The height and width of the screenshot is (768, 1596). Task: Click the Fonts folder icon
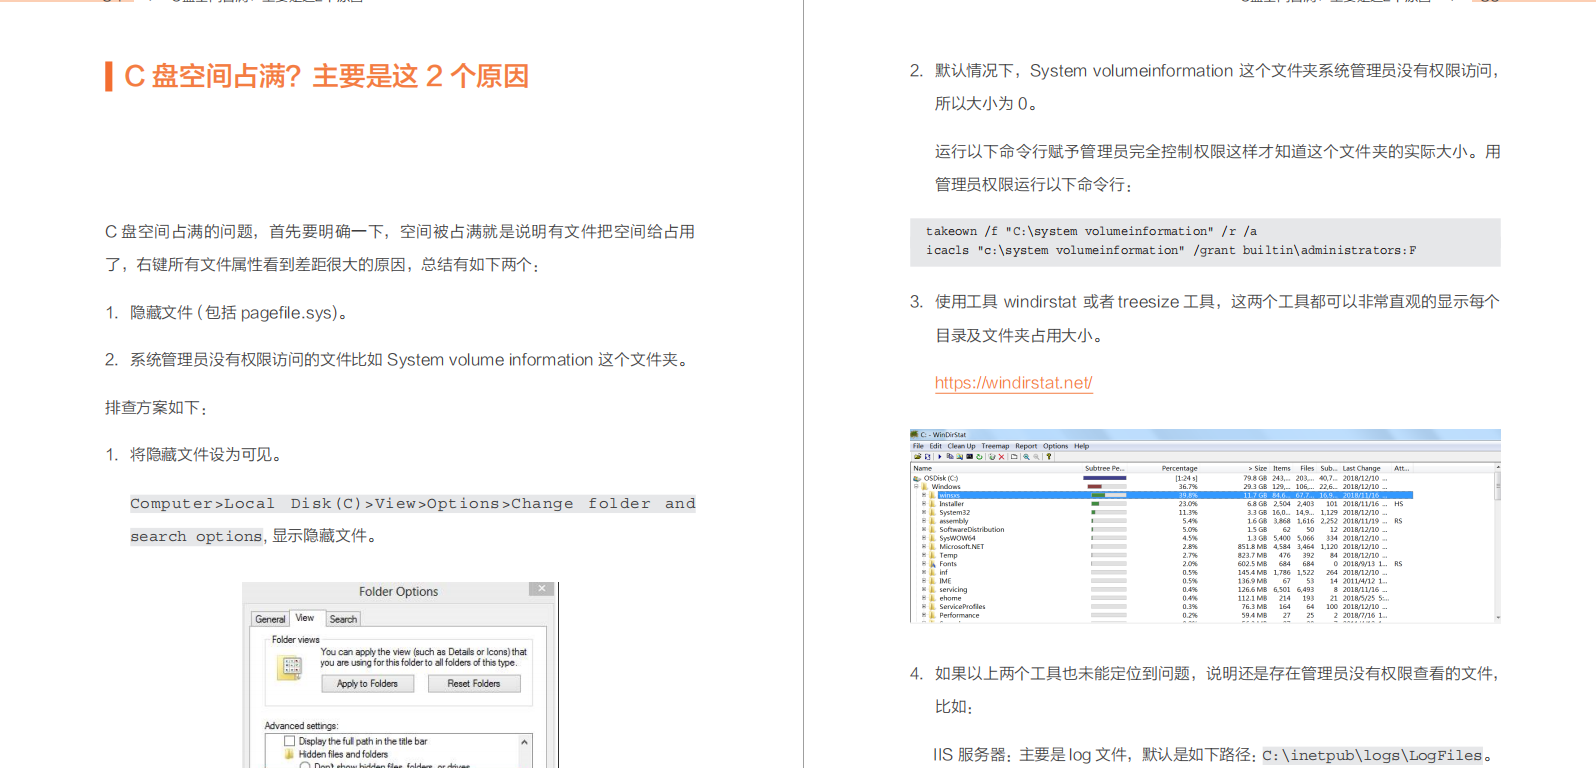tap(932, 564)
